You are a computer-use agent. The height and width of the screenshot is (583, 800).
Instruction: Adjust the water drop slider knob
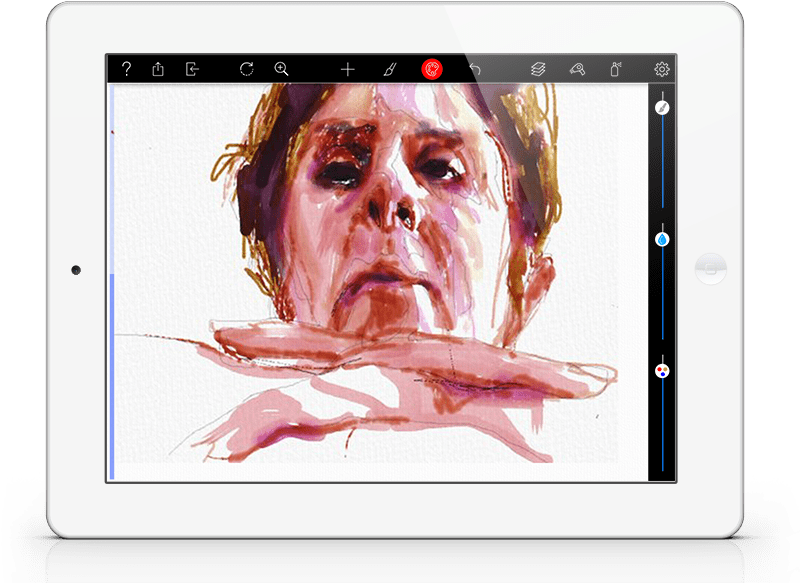(662, 239)
